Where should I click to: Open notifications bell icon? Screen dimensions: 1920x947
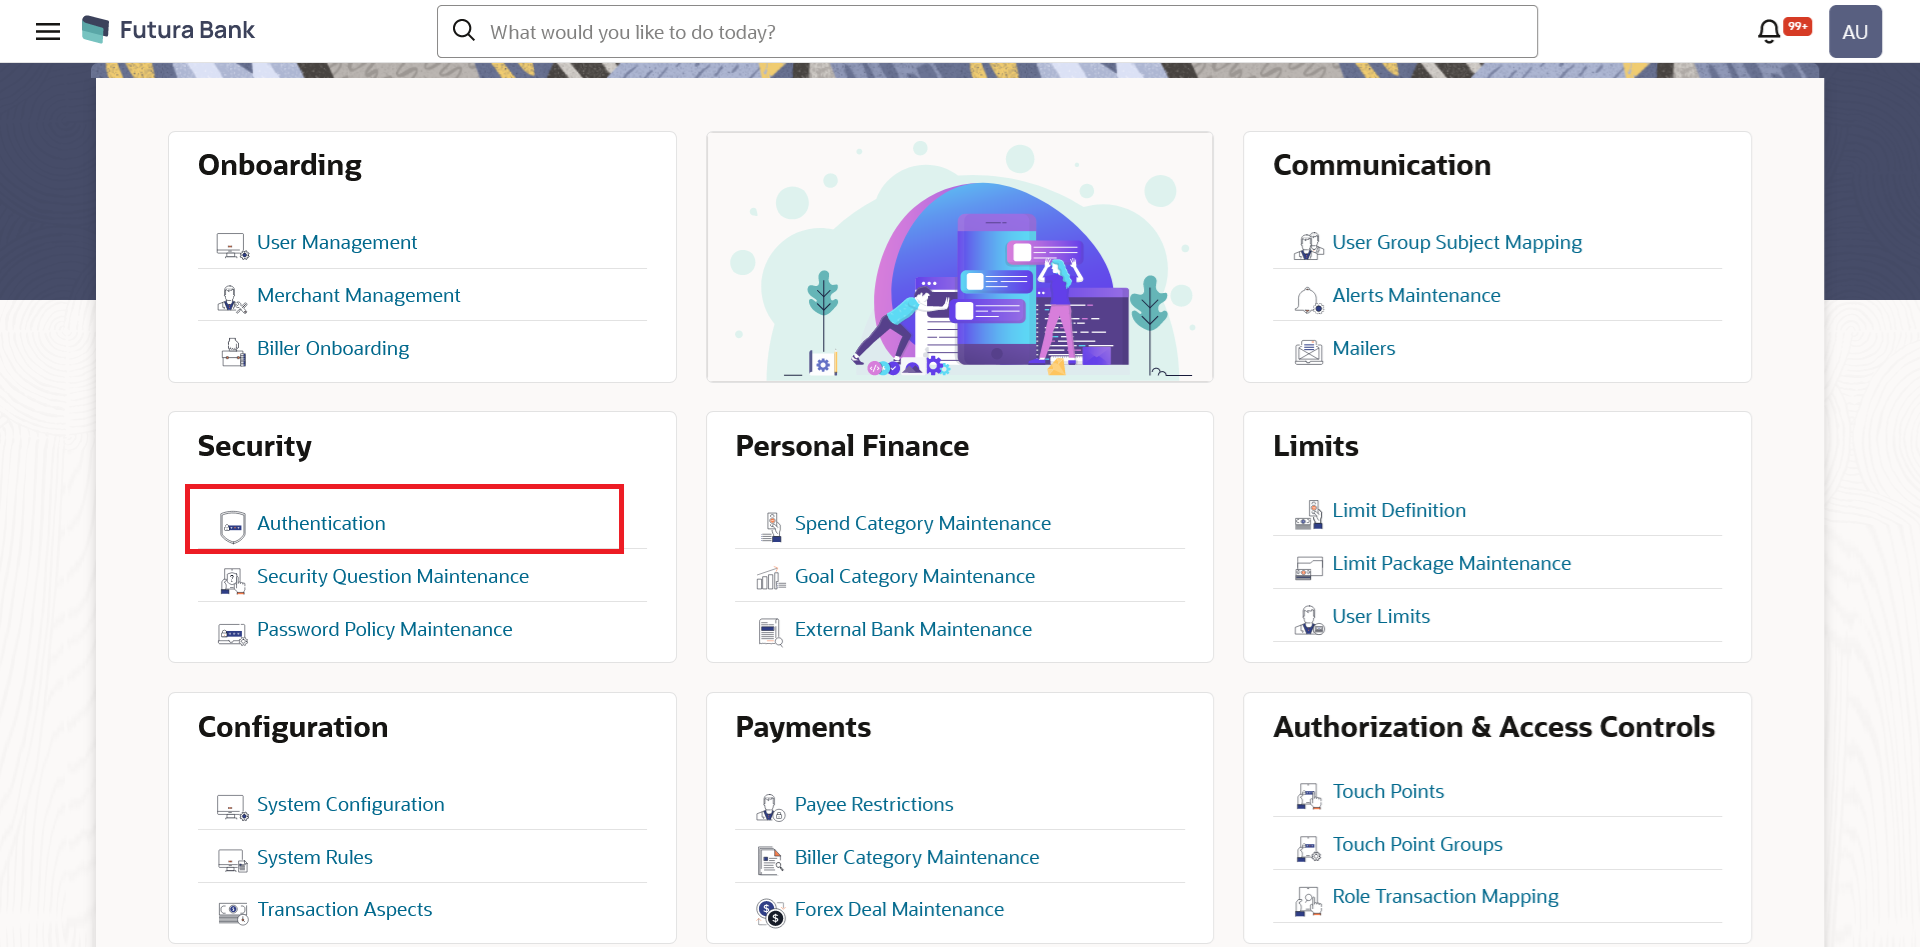(x=1769, y=31)
